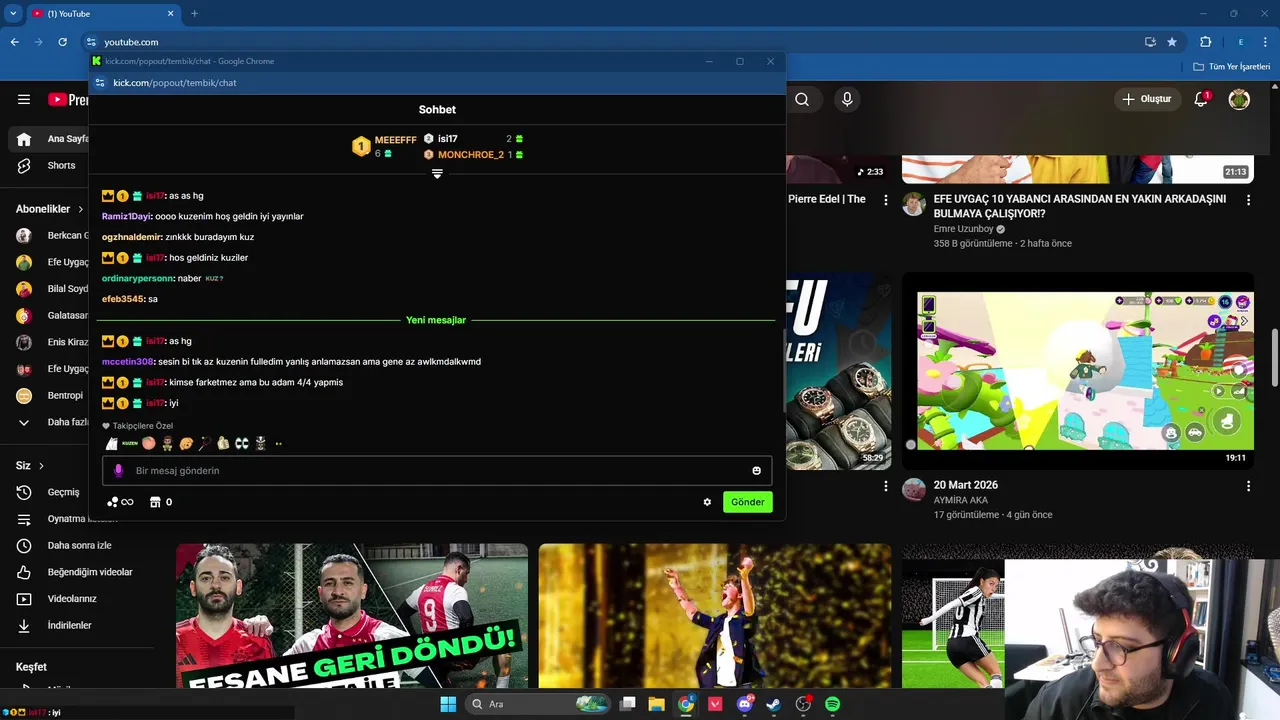Open the YouTube search magnifier
The width and height of the screenshot is (1280, 720).
point(802,99)
